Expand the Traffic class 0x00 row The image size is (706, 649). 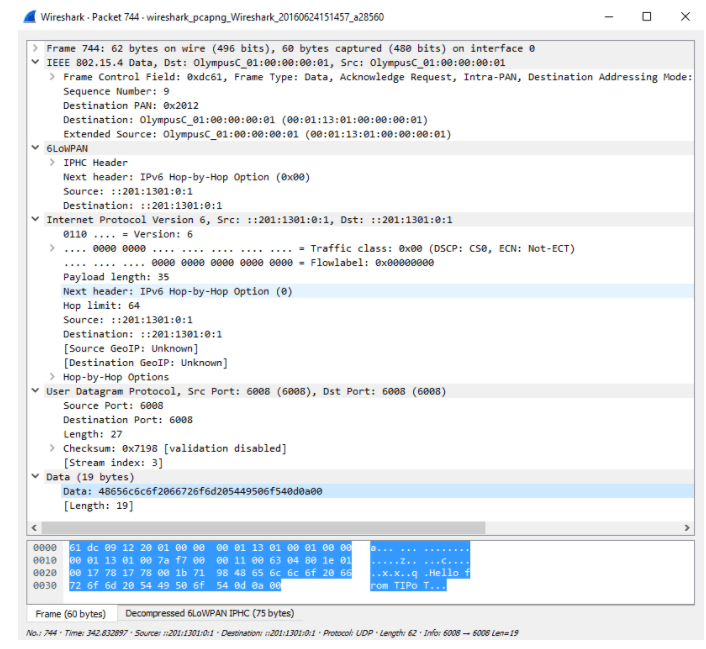click(52, 248)
